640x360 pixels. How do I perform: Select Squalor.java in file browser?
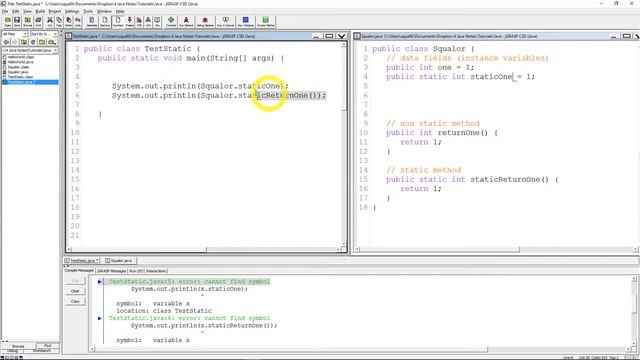(18, 72)
